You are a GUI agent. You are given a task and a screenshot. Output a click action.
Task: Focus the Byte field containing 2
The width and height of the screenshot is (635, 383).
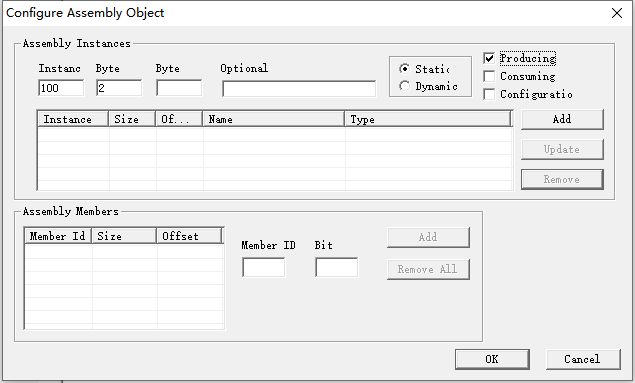click(119, 88)
